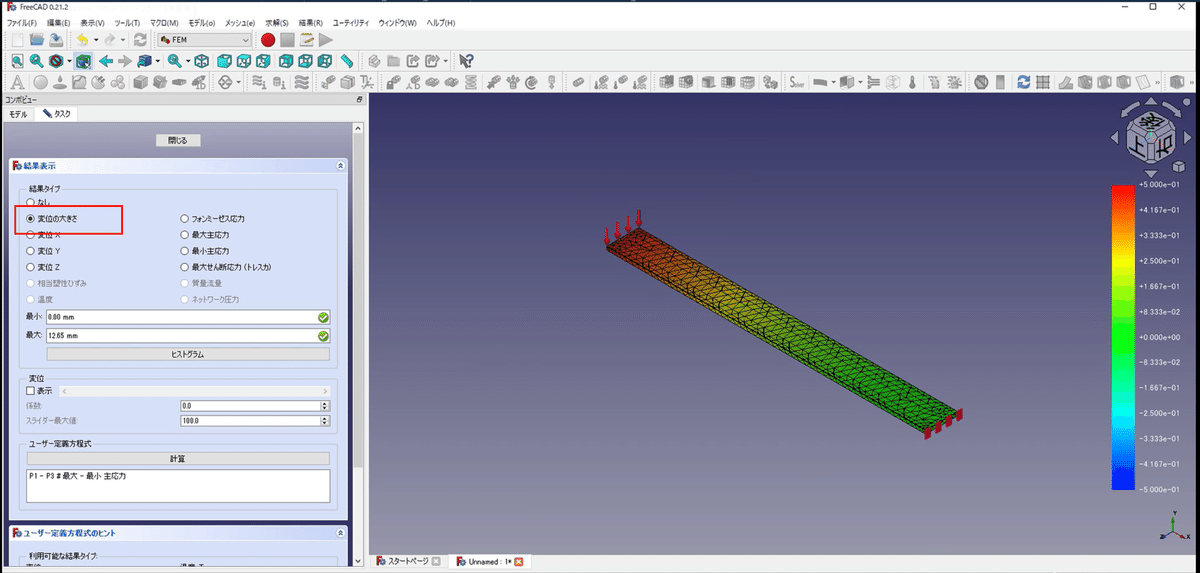Close the Unnamed : 1* document tab
The width and height of the screenshot is (1200, 573).
[x=518, y=562]
